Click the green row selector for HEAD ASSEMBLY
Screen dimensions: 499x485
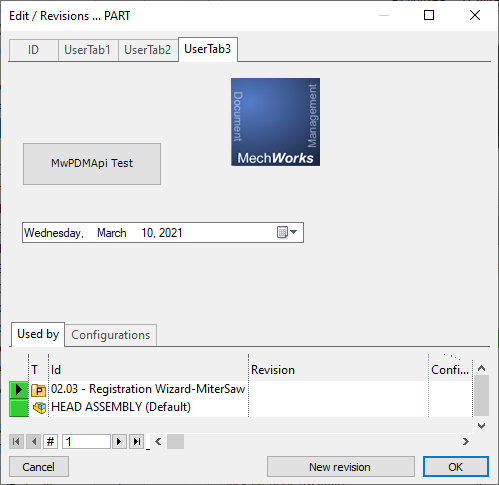[x=19, y=408]
